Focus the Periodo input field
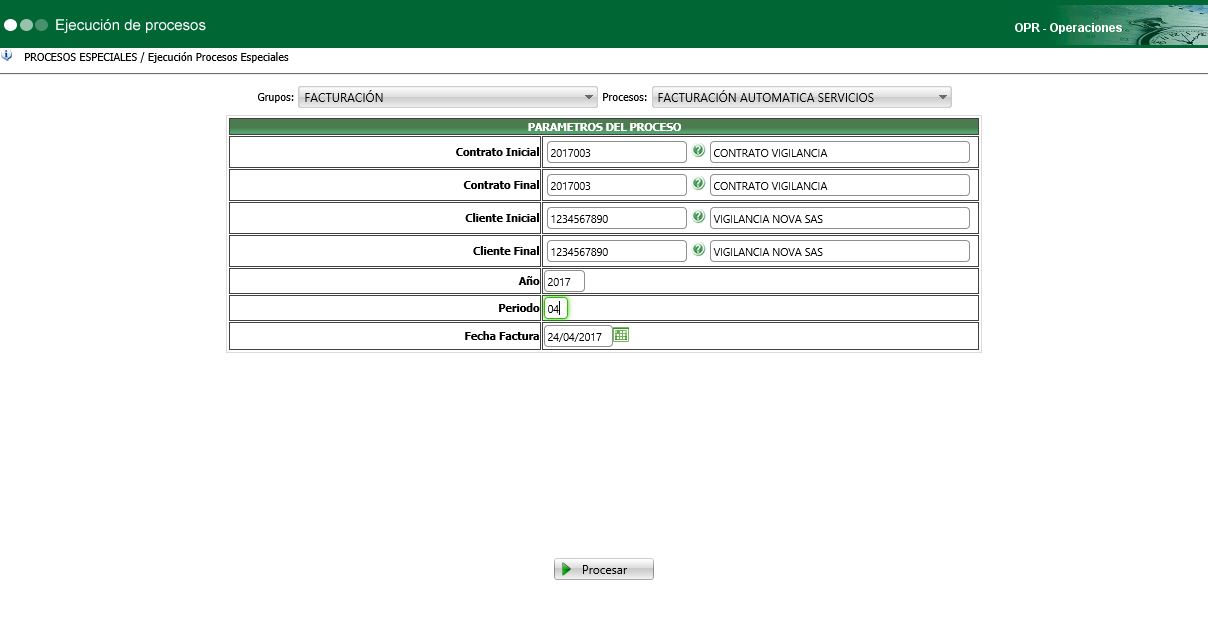Screen dimensions: 1208x620 pyautogui.click(x=556, y=309)
